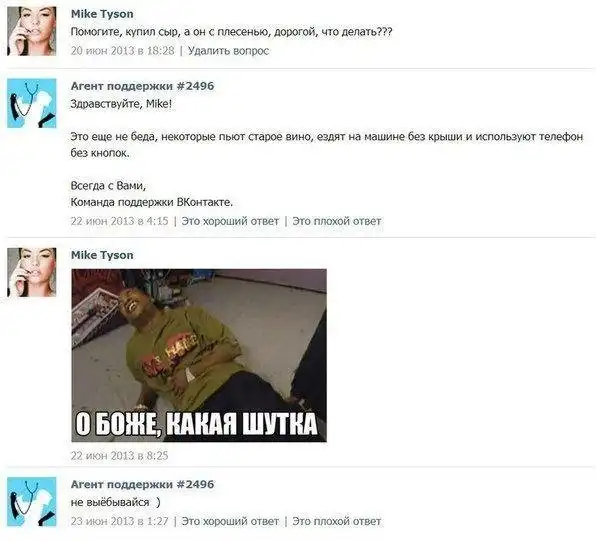The image size is (596, 541).
Task: Mark the 1:27 reply as Это плохой ответ
Action: [336, 521]
